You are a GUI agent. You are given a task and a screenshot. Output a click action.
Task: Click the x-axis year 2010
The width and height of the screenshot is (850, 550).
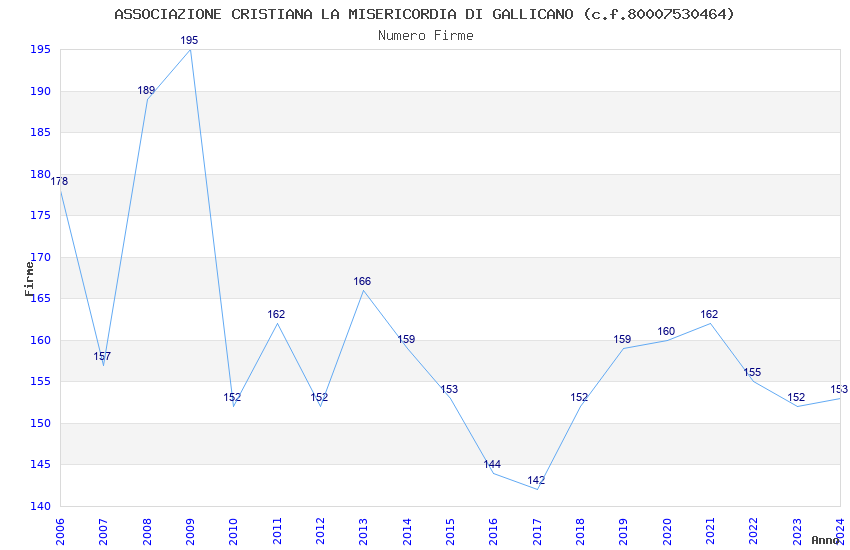pos(234,532)
